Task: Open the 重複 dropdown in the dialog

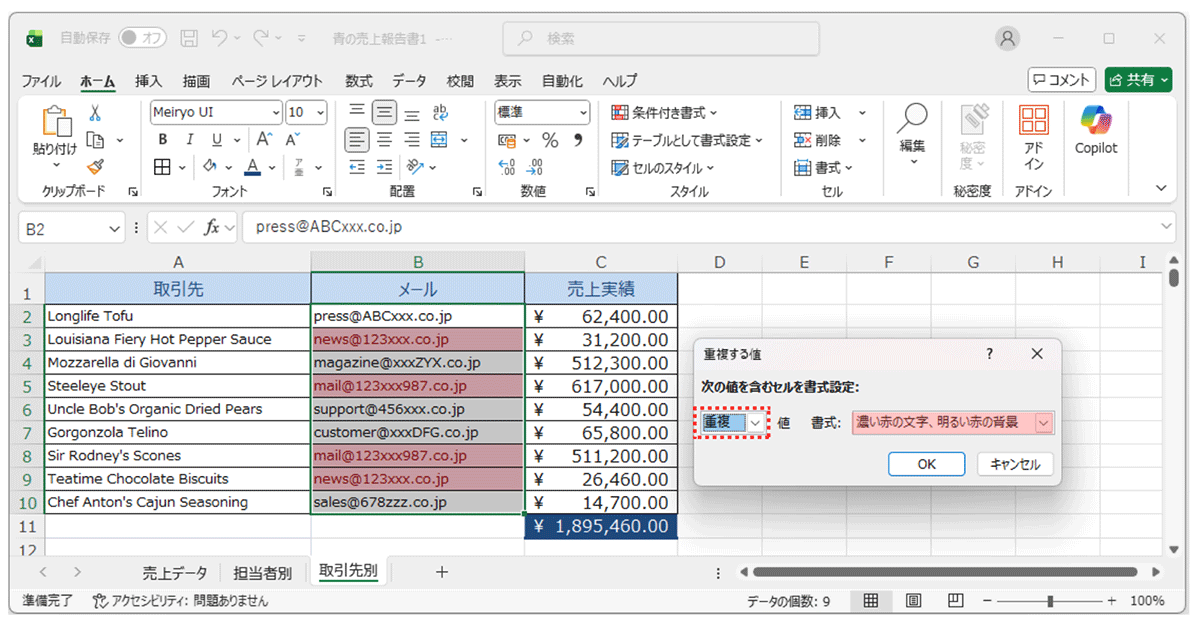Action: pos(755,423)
